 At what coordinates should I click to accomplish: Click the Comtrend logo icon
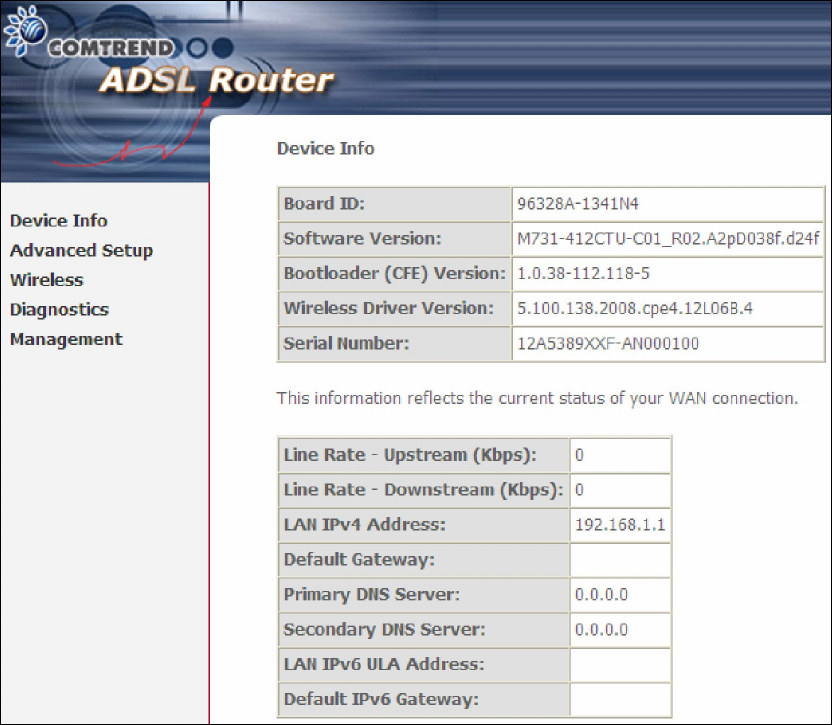click(x=25, y=30)
